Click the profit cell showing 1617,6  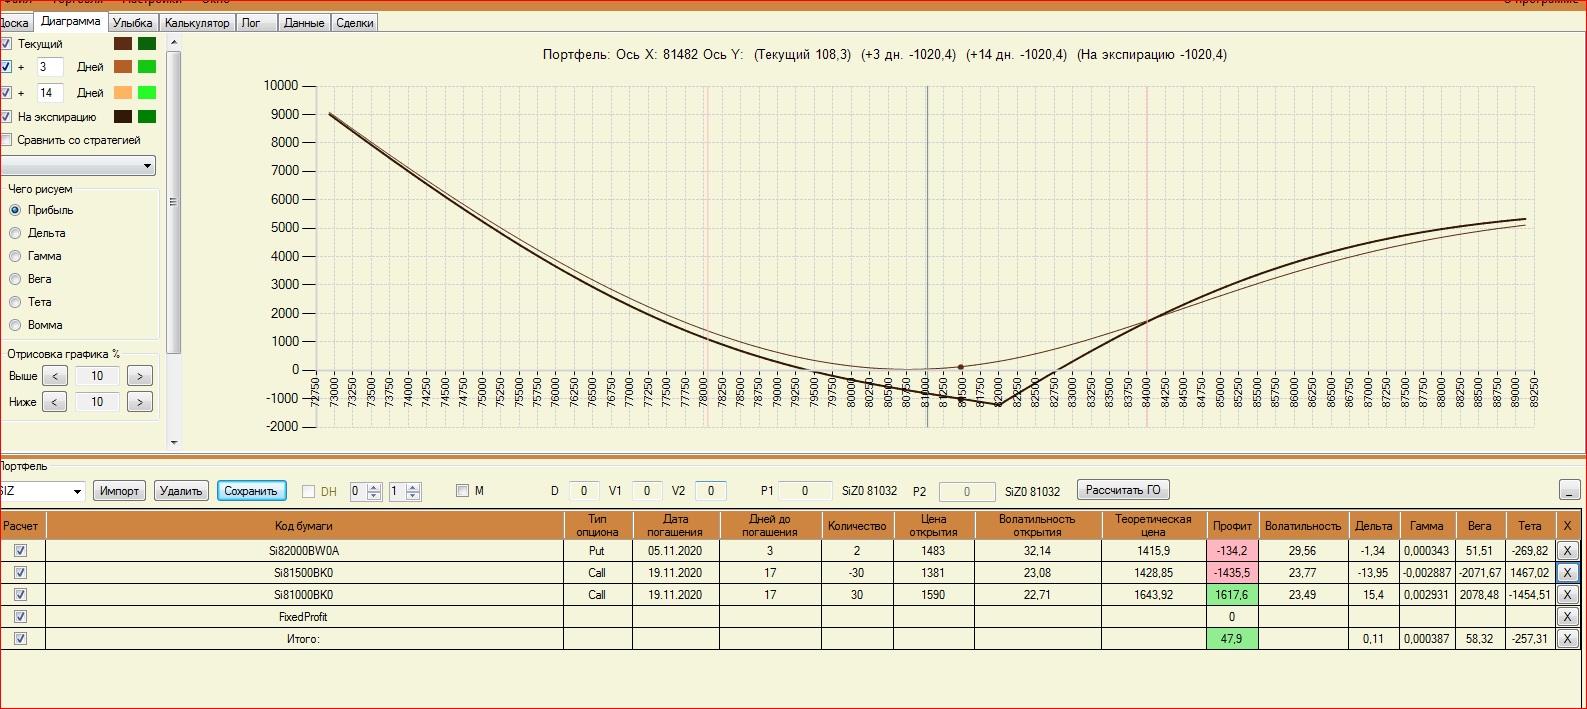(x=1232, y=595)
